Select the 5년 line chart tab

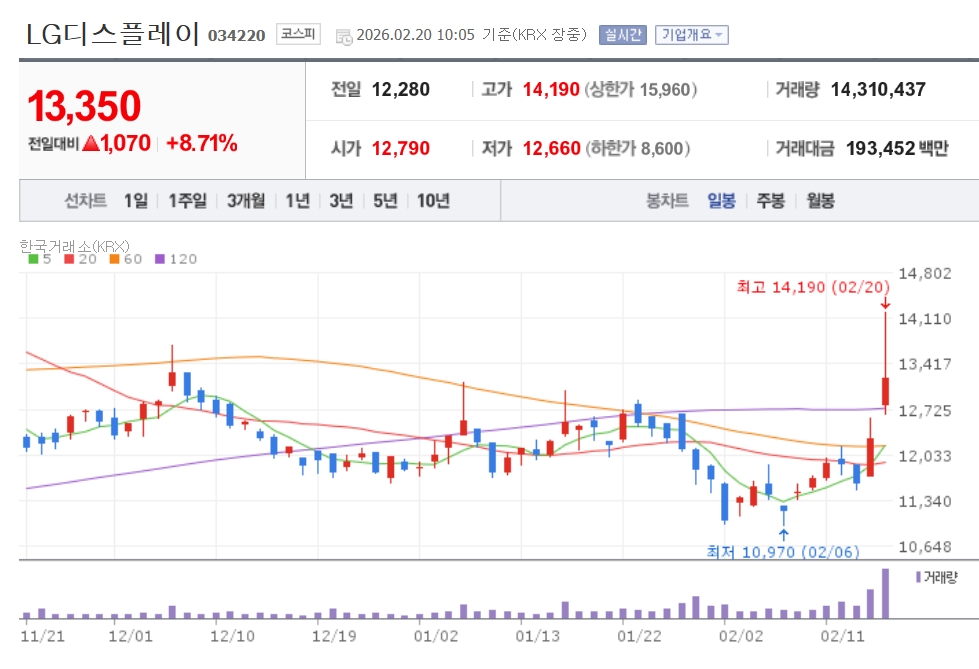[x=385, y=201]
